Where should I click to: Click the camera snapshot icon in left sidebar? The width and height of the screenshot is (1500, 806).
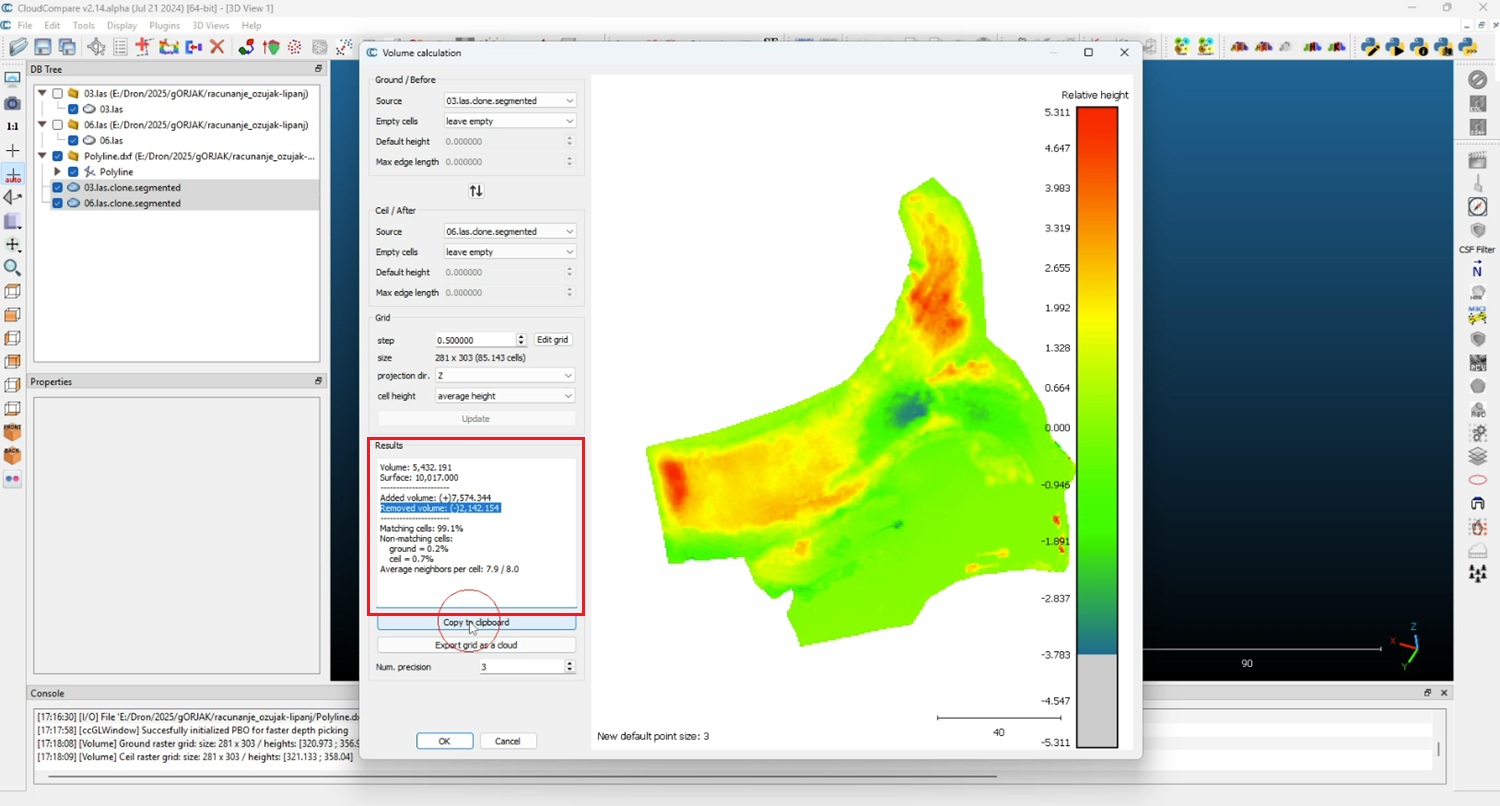click(x=12, y=103)
